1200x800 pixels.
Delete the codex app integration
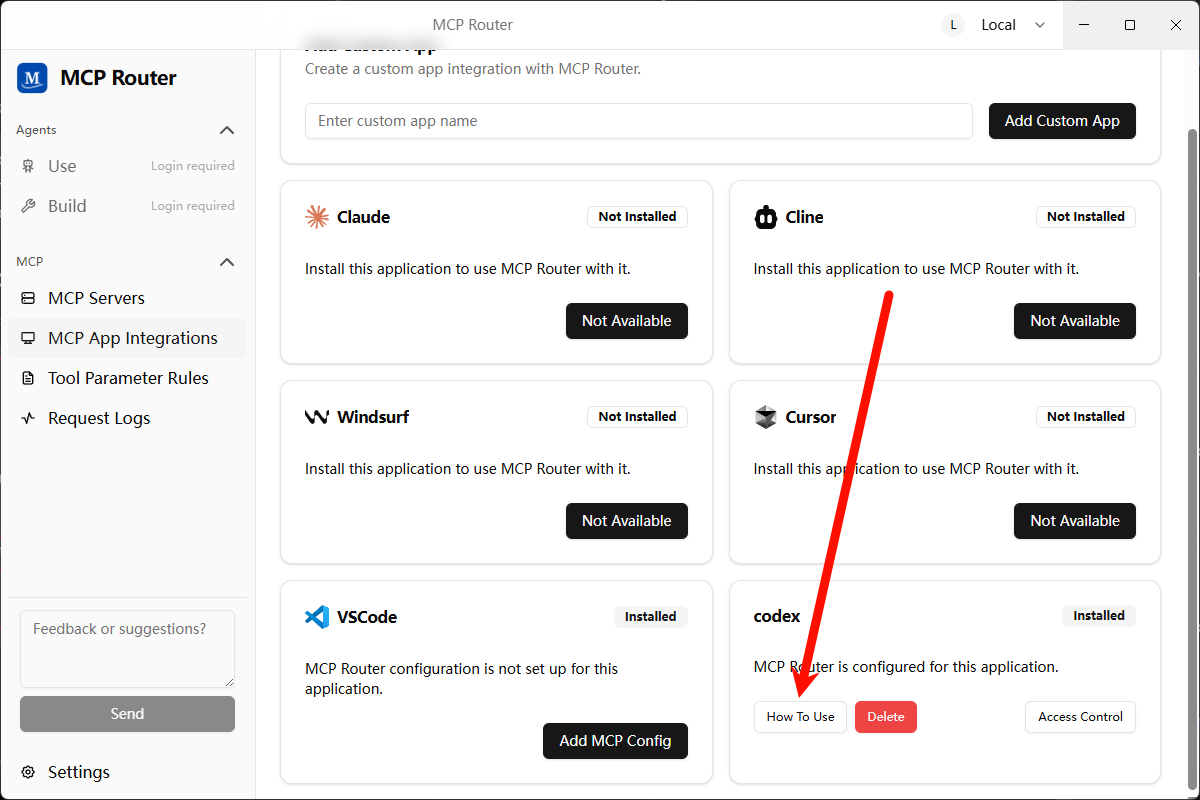coord(885,717)
